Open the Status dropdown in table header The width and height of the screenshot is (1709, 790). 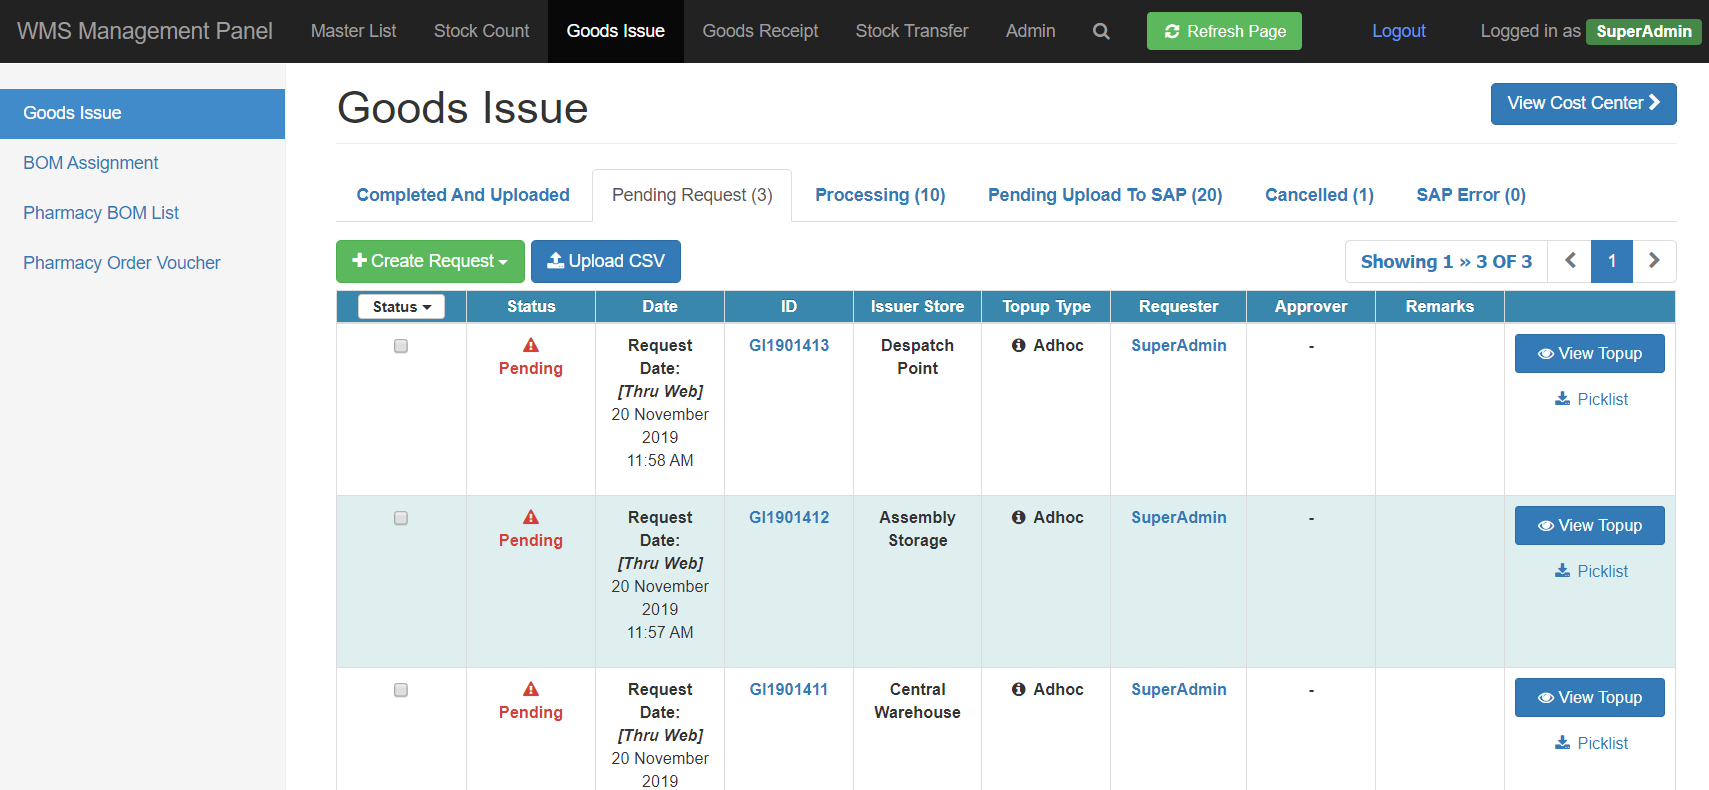click(401, 307)
